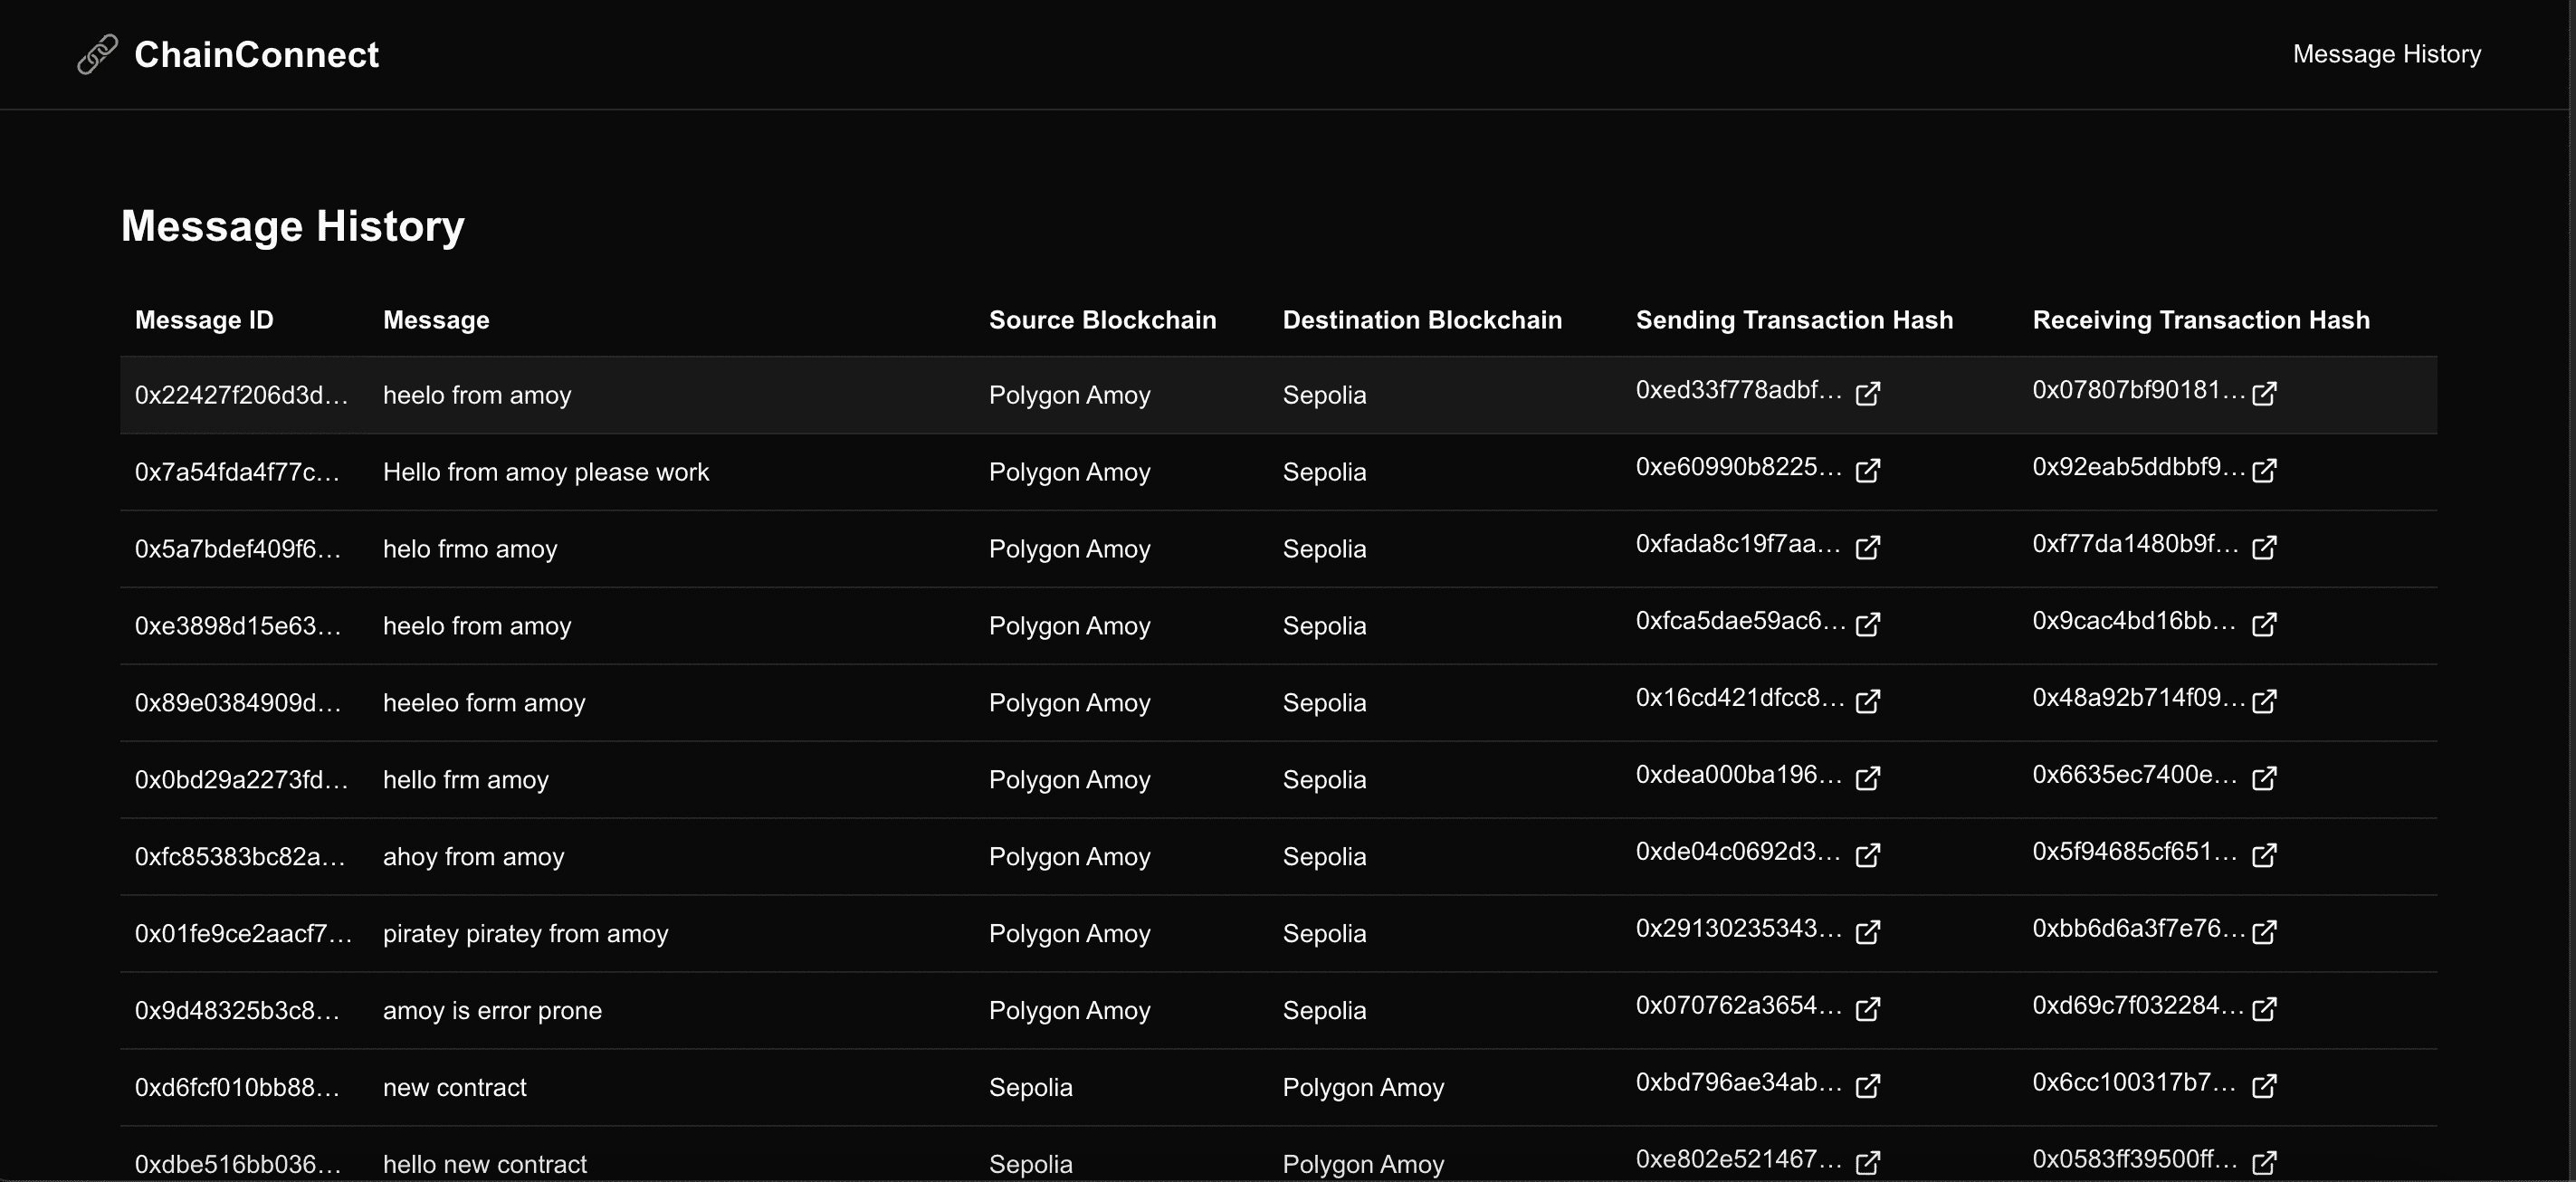The height and width of the screenshot is (1182, 2576).
Task: Select message ID 0xe3898d15e63
Action: click(238, 626)
